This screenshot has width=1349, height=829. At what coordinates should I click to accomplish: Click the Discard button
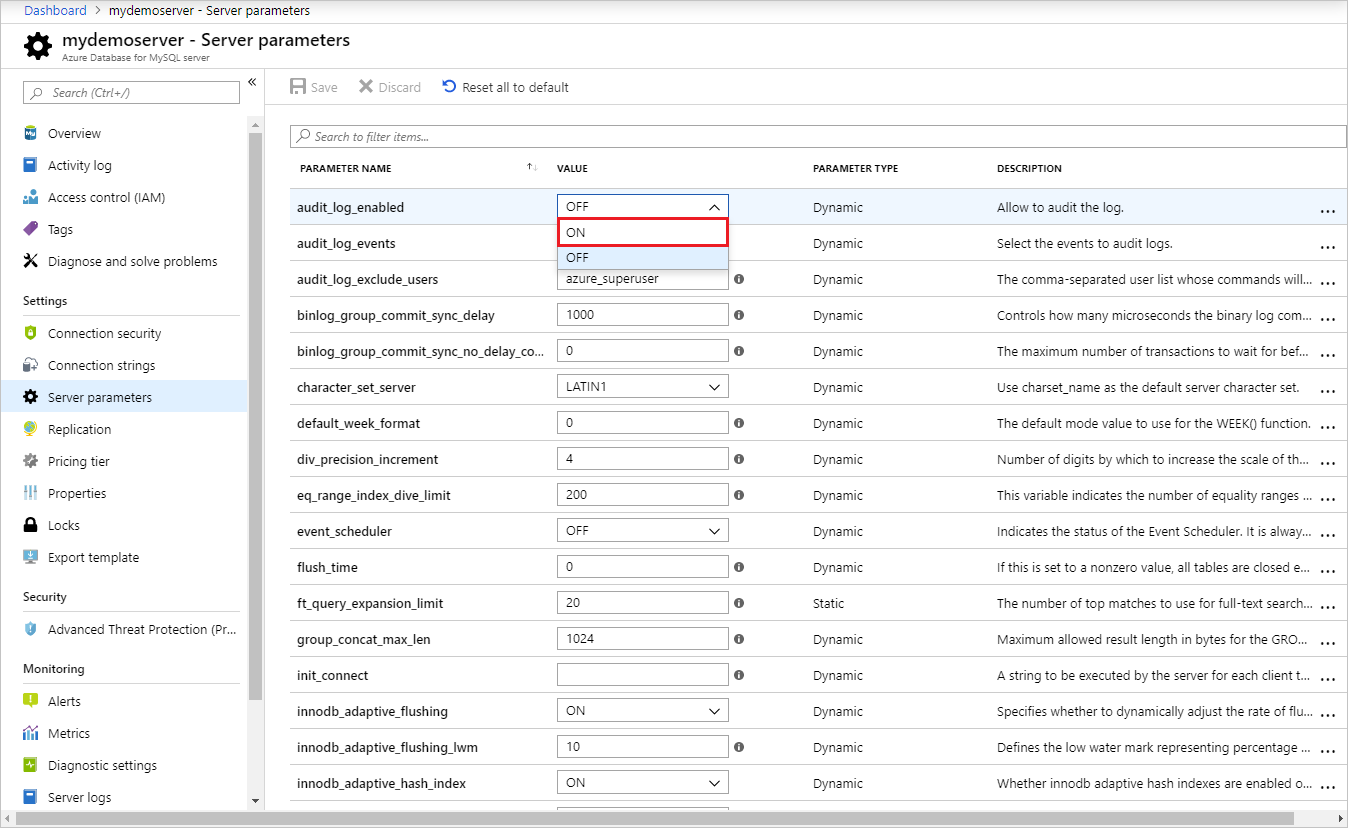click(x=390, y=87)
